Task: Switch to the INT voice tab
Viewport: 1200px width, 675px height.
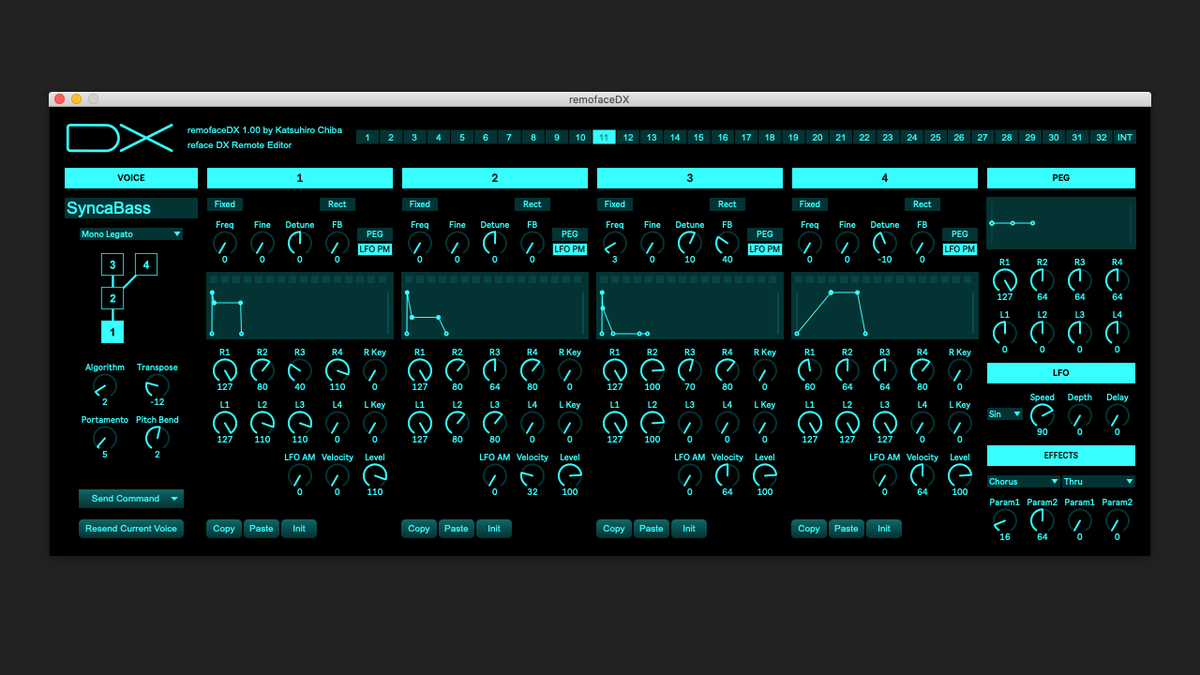Action: coord(1124,137)
